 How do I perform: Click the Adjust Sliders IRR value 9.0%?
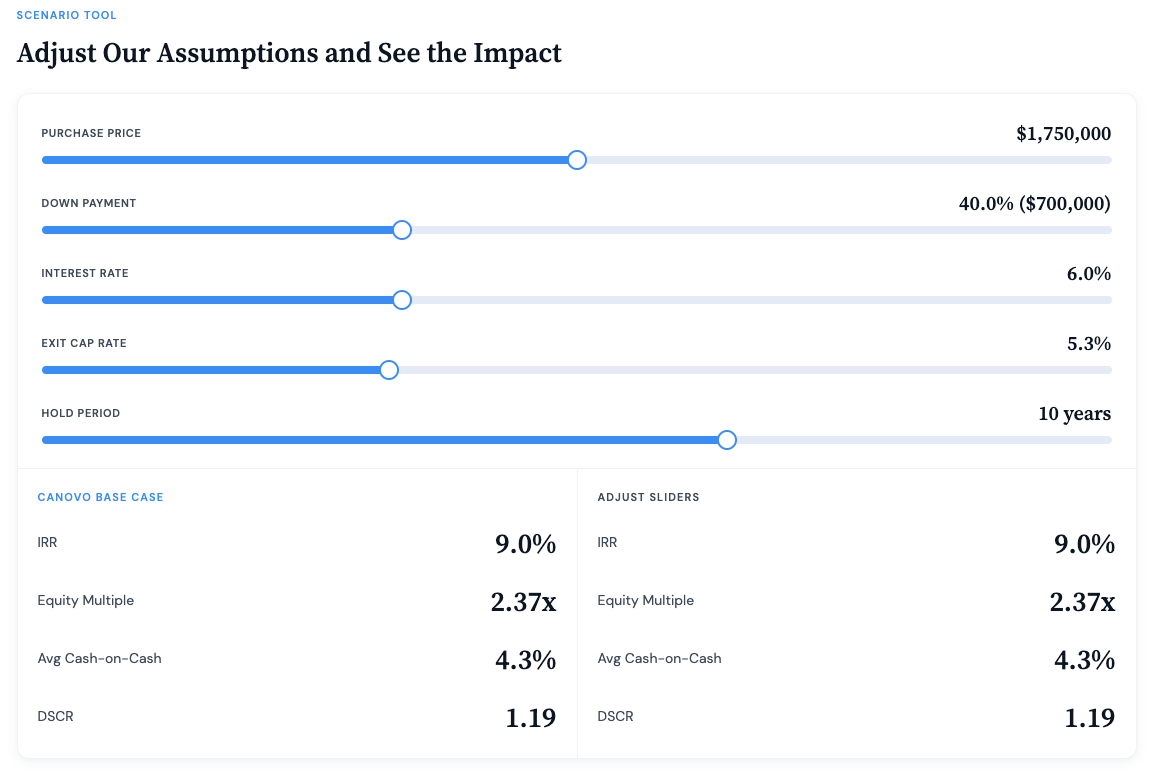[x=1084, y=544]
